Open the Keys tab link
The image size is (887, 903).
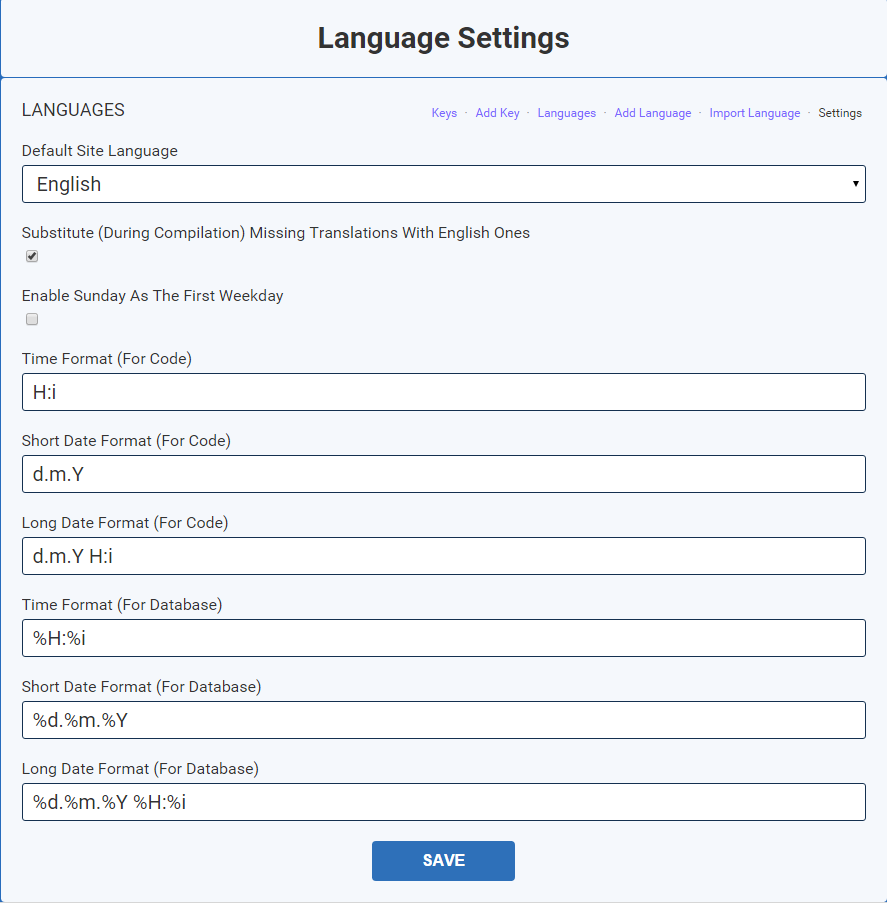[x=444, y=113]
